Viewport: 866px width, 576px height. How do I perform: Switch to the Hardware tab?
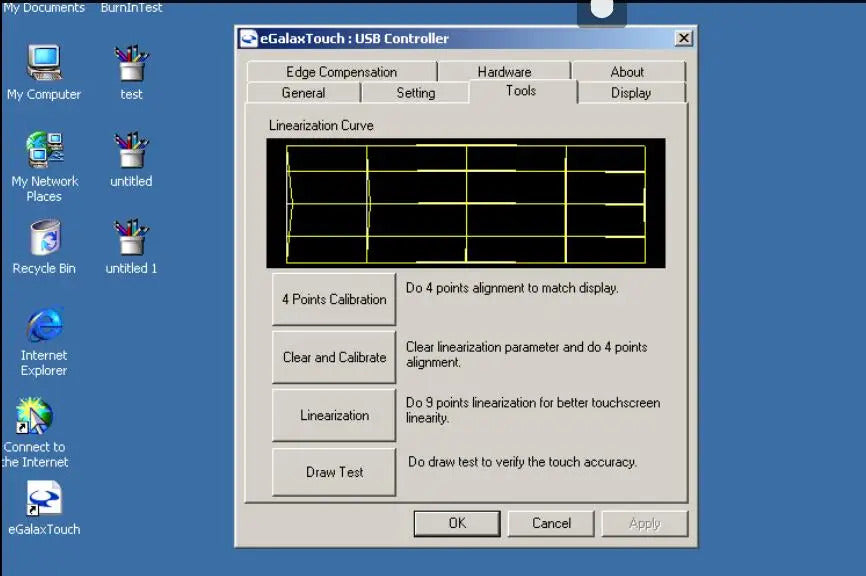[504, 72]
